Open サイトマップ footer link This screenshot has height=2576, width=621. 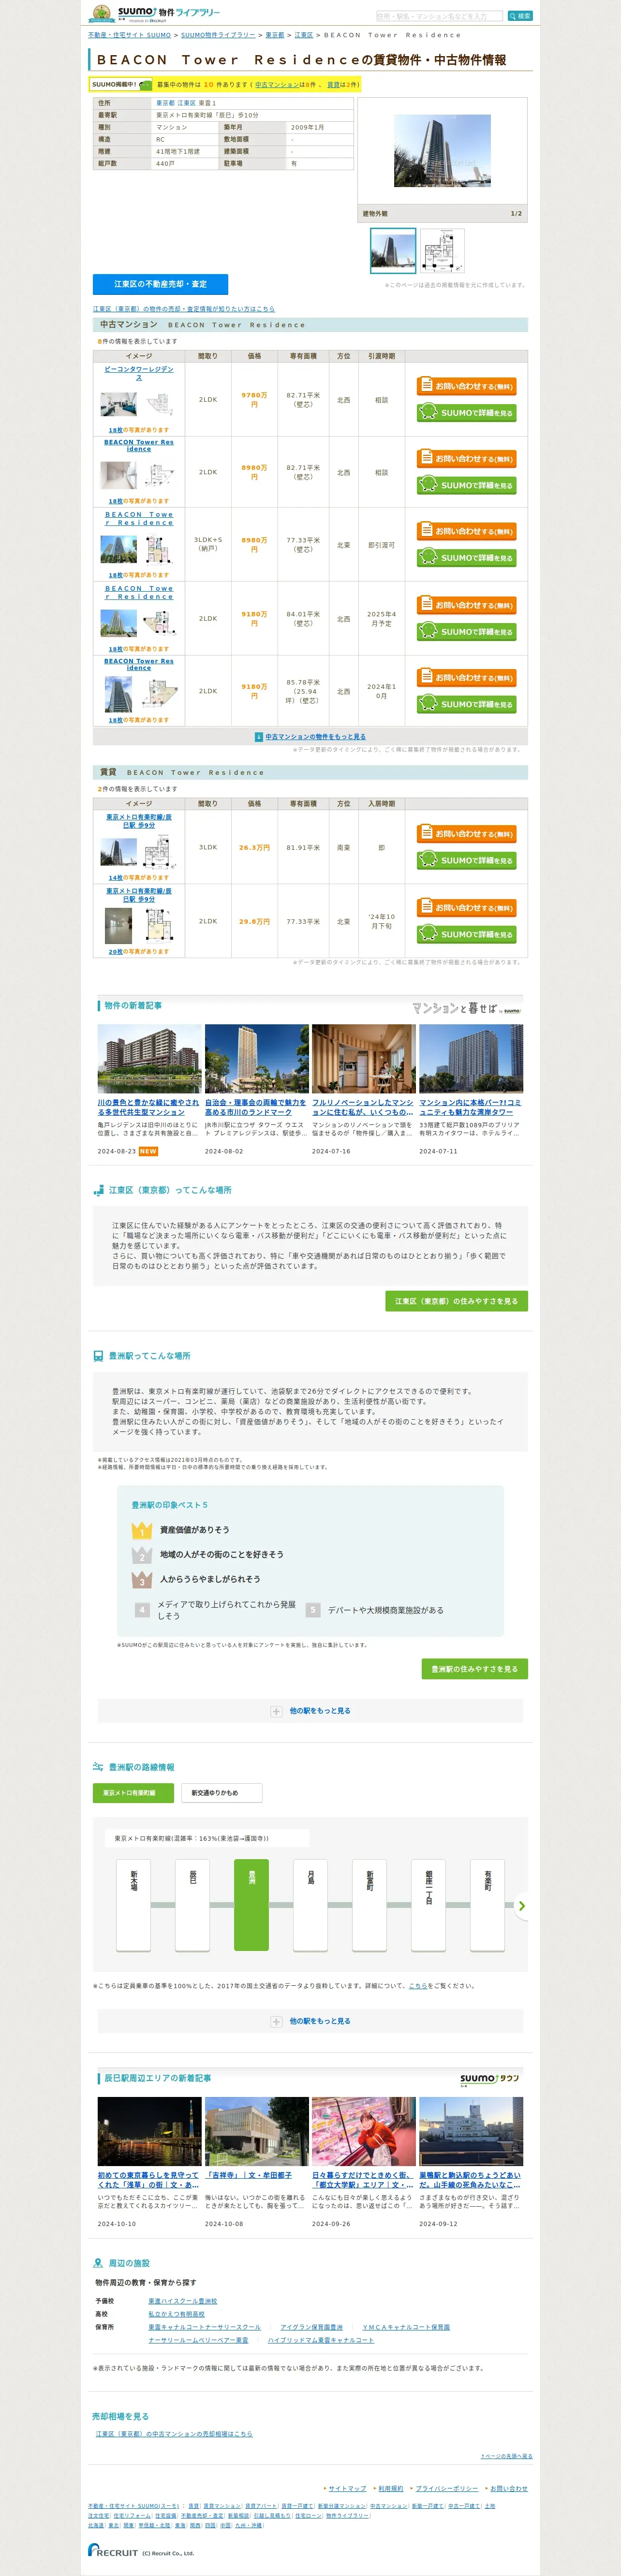(347, 2488)
